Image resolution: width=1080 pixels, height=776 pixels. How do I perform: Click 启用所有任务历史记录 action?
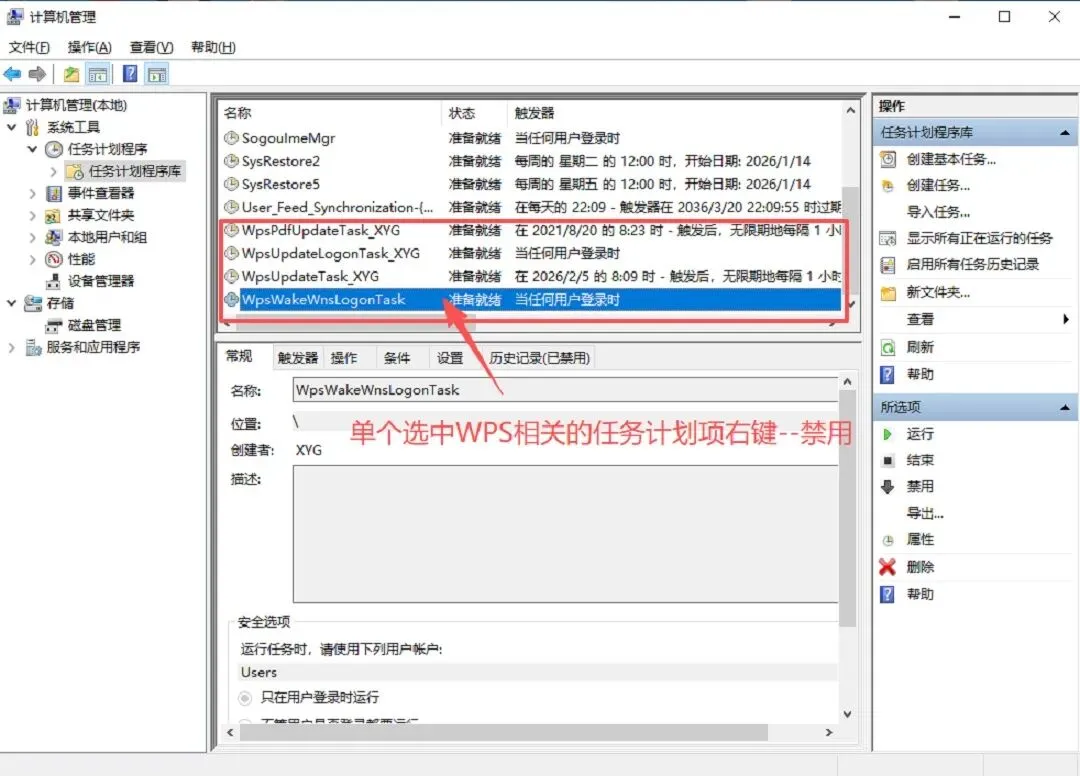(x=973, y=264)
